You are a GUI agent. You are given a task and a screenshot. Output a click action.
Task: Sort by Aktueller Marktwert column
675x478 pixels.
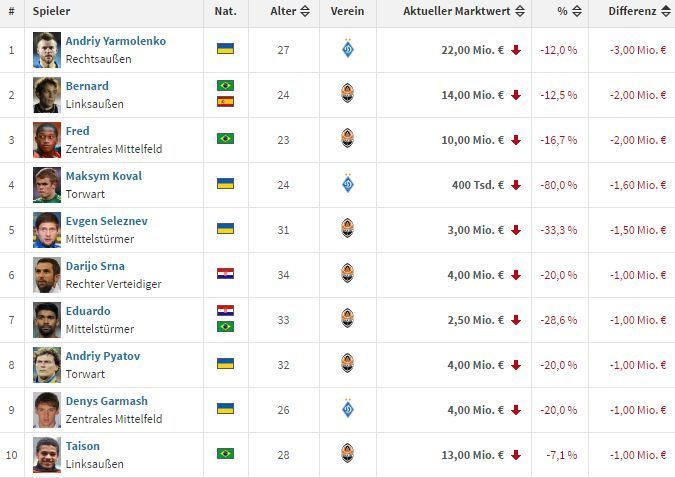point(463,12)
